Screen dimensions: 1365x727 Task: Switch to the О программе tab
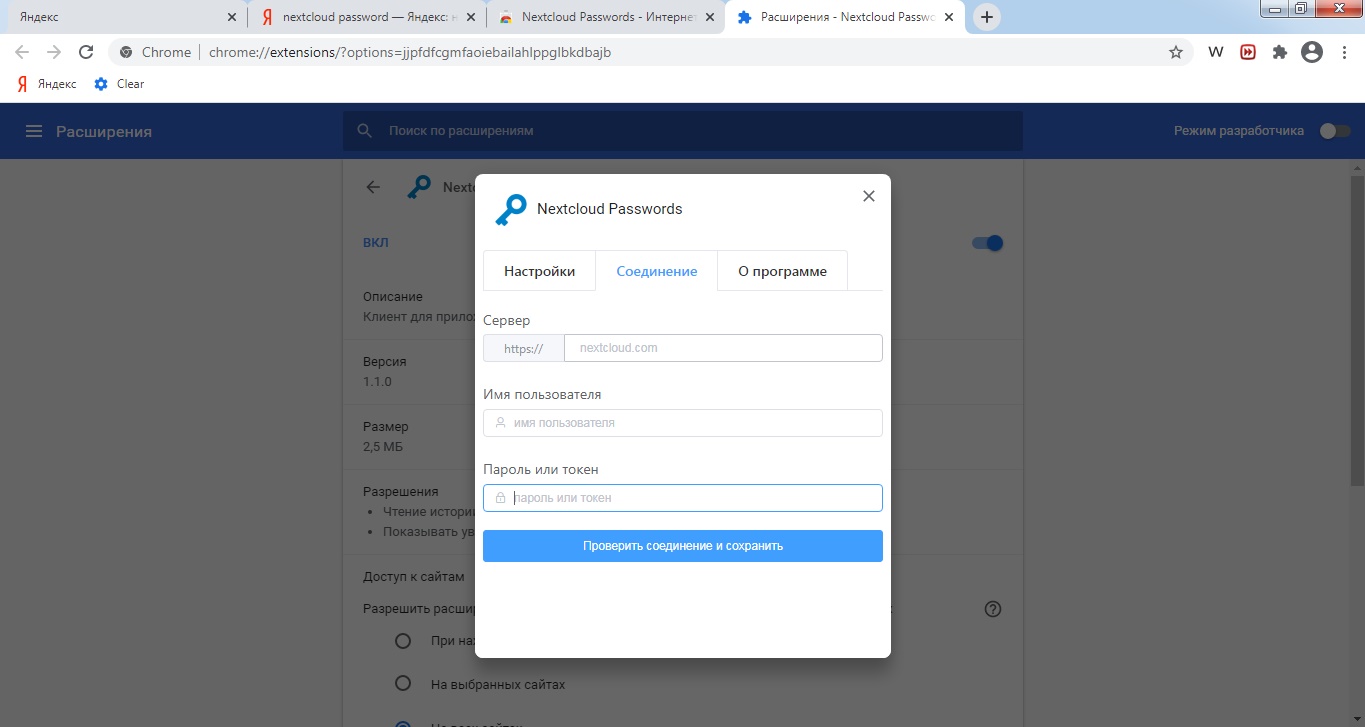(x=781, y=270)
